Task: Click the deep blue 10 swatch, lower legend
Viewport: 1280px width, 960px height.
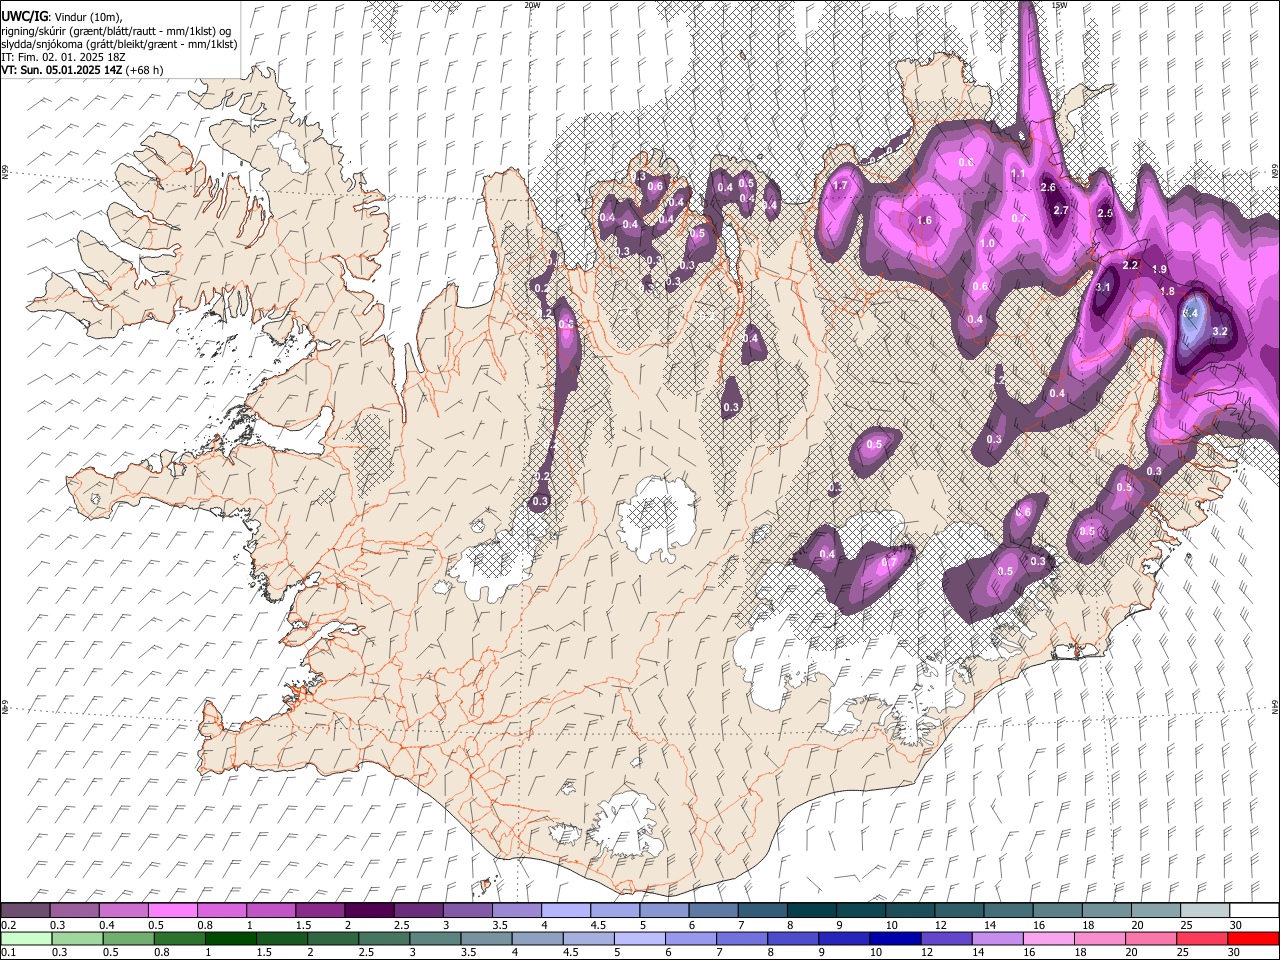Action: click(x=894, y=939)
